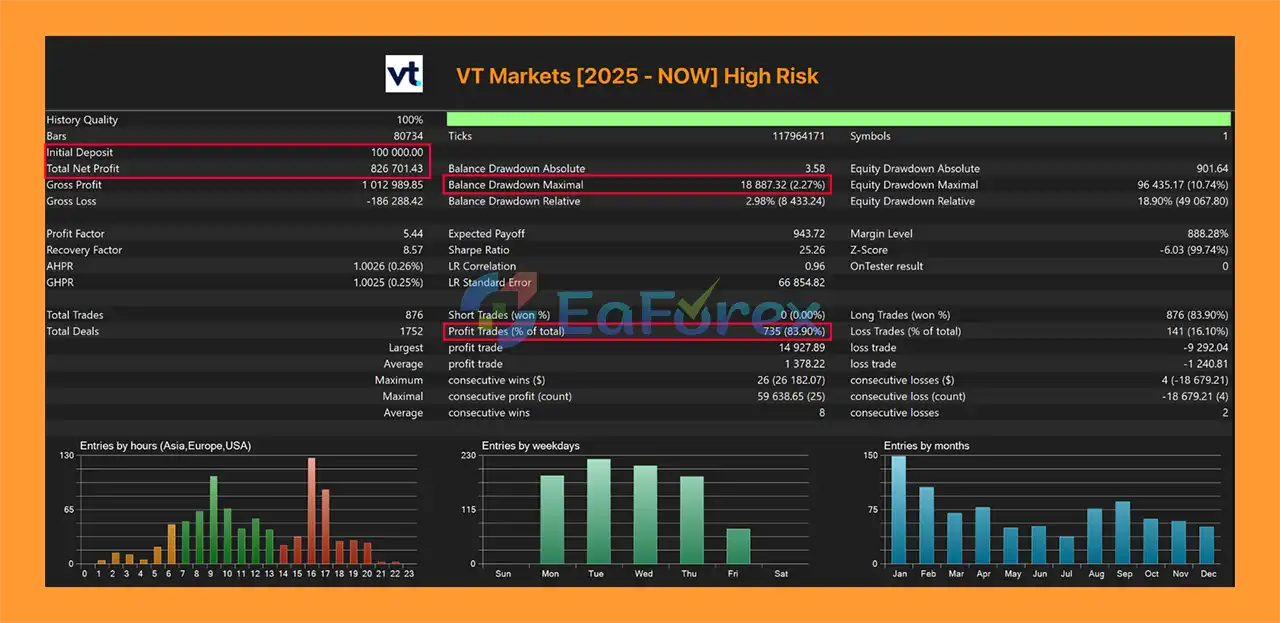The image size is (1280, 623).
Task: Click the 'Entries by months' chart title
Action: [926, 446]
